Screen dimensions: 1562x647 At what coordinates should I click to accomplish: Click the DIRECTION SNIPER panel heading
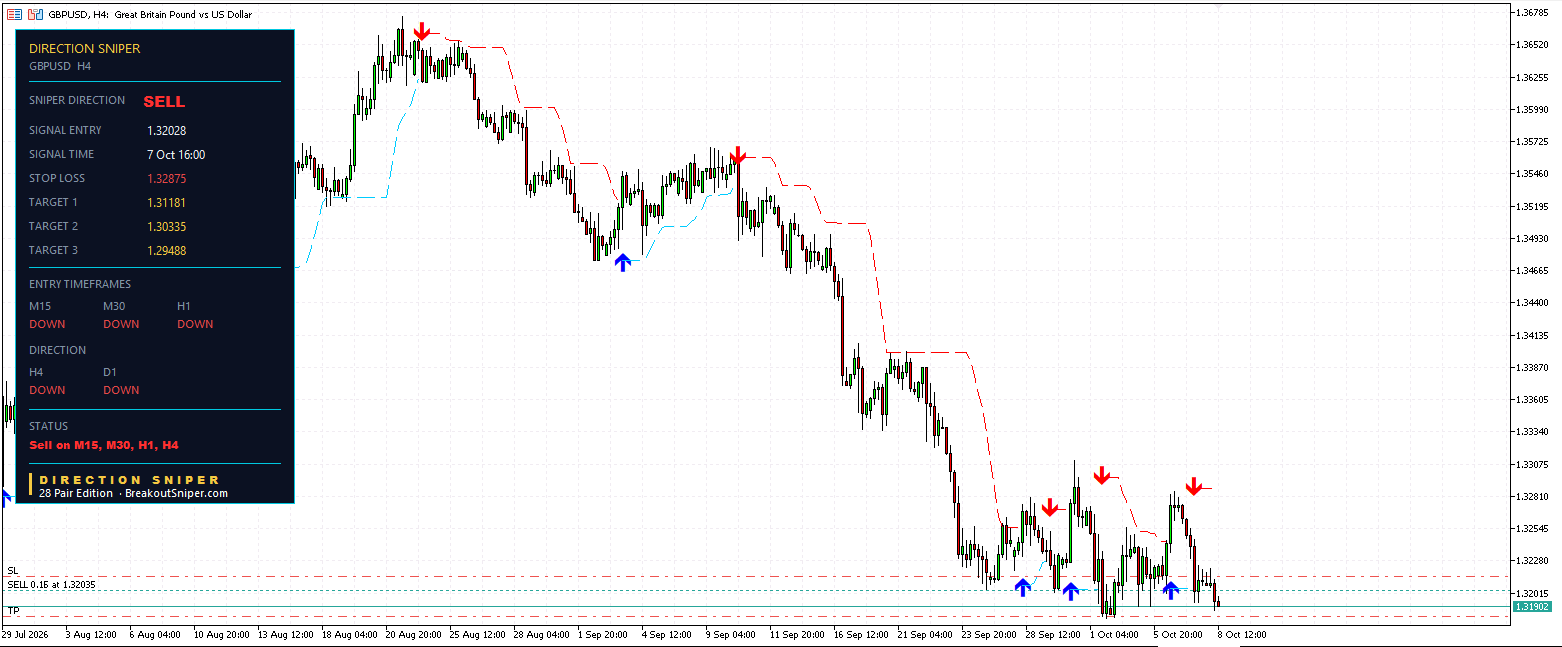coord(85,48)
